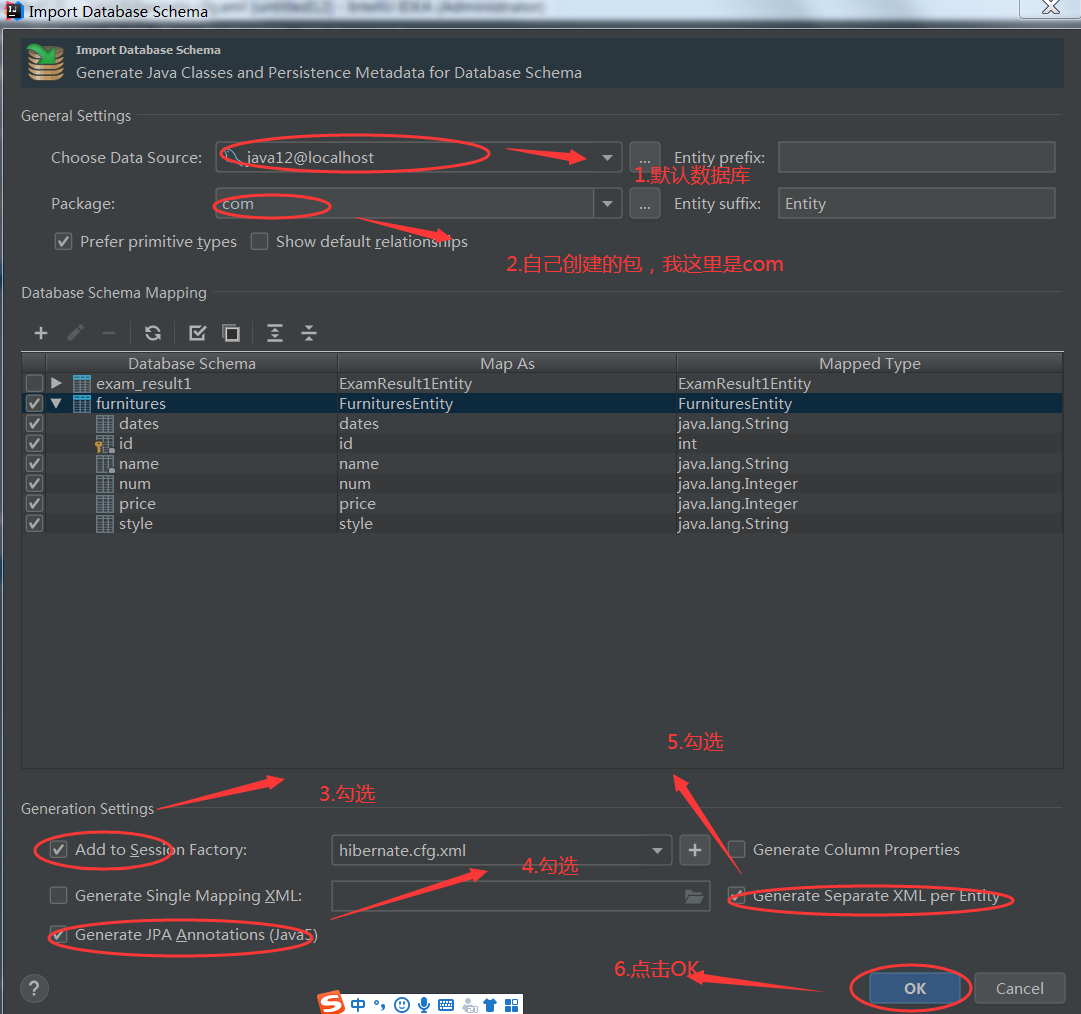Uncheck the dates column checkbox
This screenshot has width=1081, height=1014.
34,424
